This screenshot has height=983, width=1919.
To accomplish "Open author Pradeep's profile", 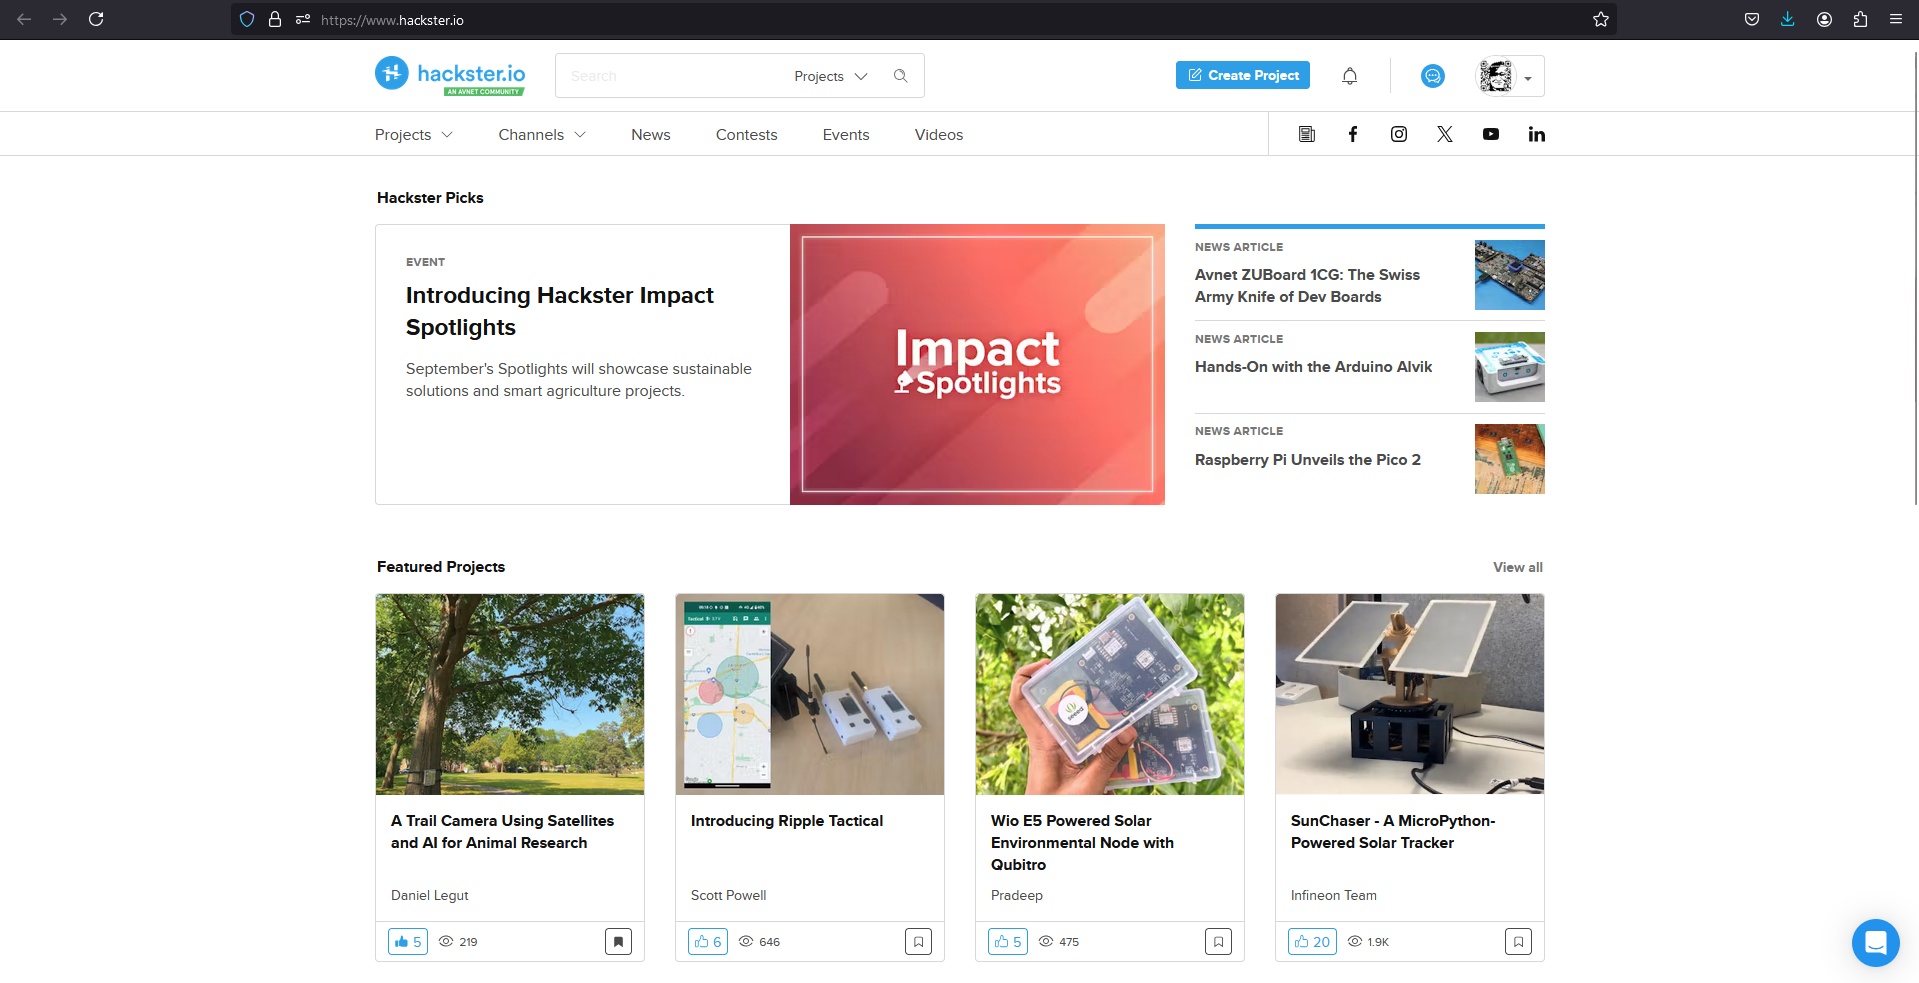I will pyautogui.click(x=1017, y=895).
